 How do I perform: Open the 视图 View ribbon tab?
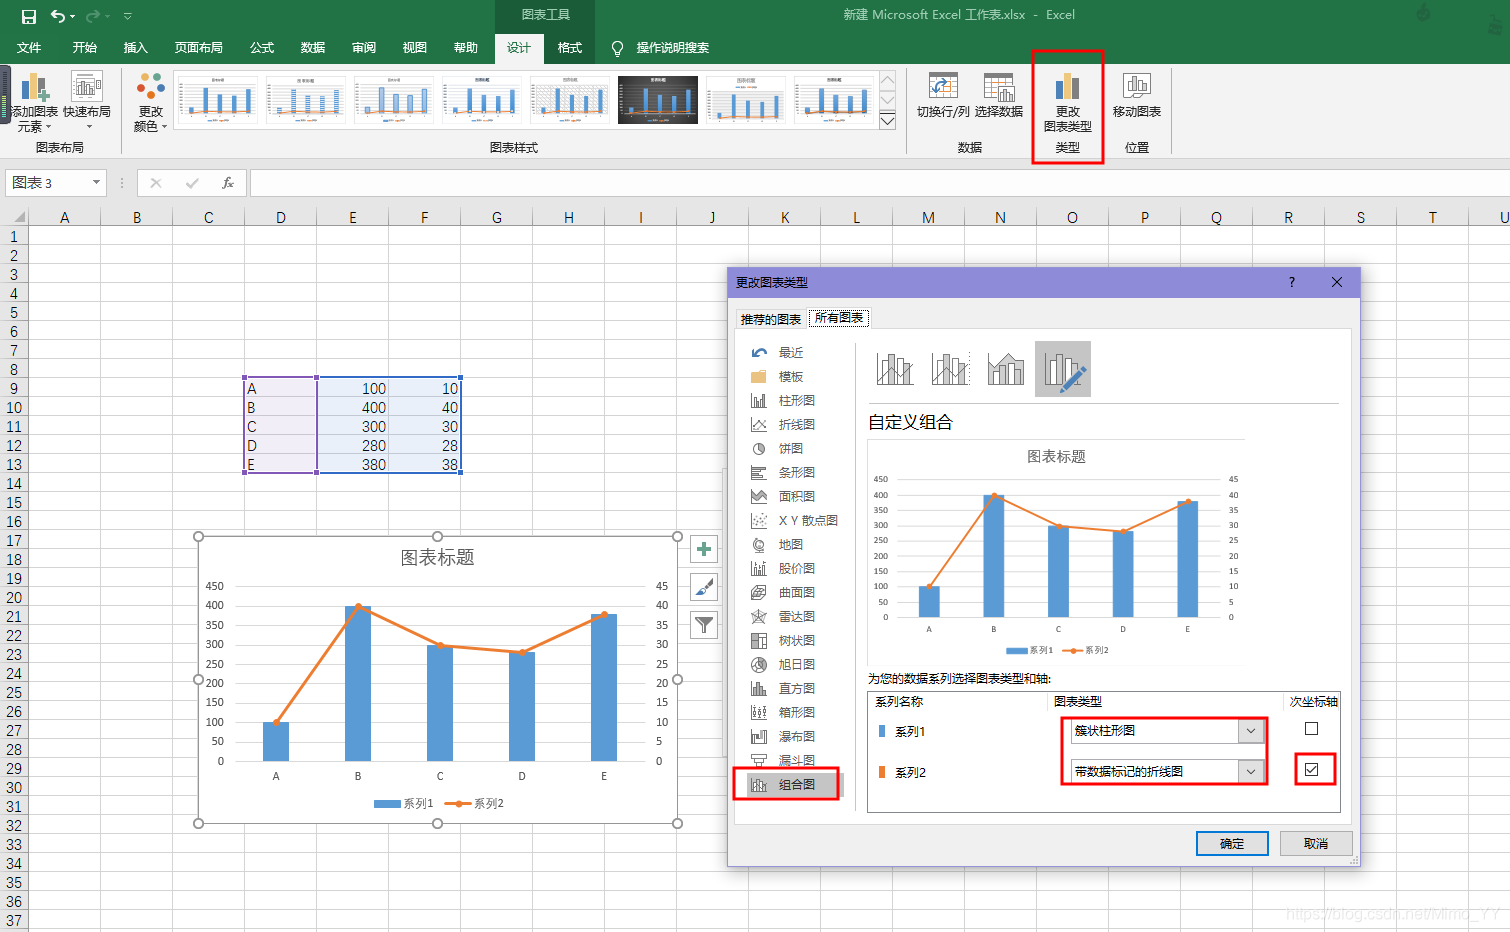coord(414,48)
